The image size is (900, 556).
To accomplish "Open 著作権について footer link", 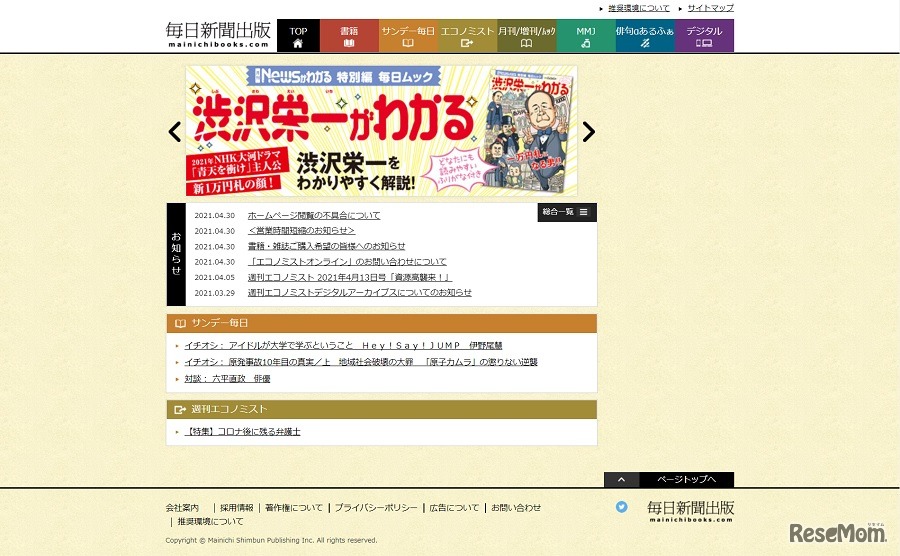I will pos(293,508).
